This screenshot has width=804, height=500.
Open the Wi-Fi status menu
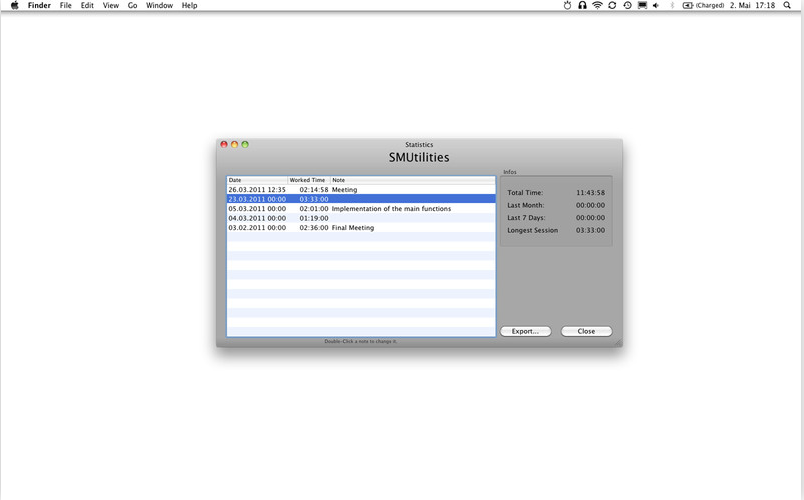597,5
